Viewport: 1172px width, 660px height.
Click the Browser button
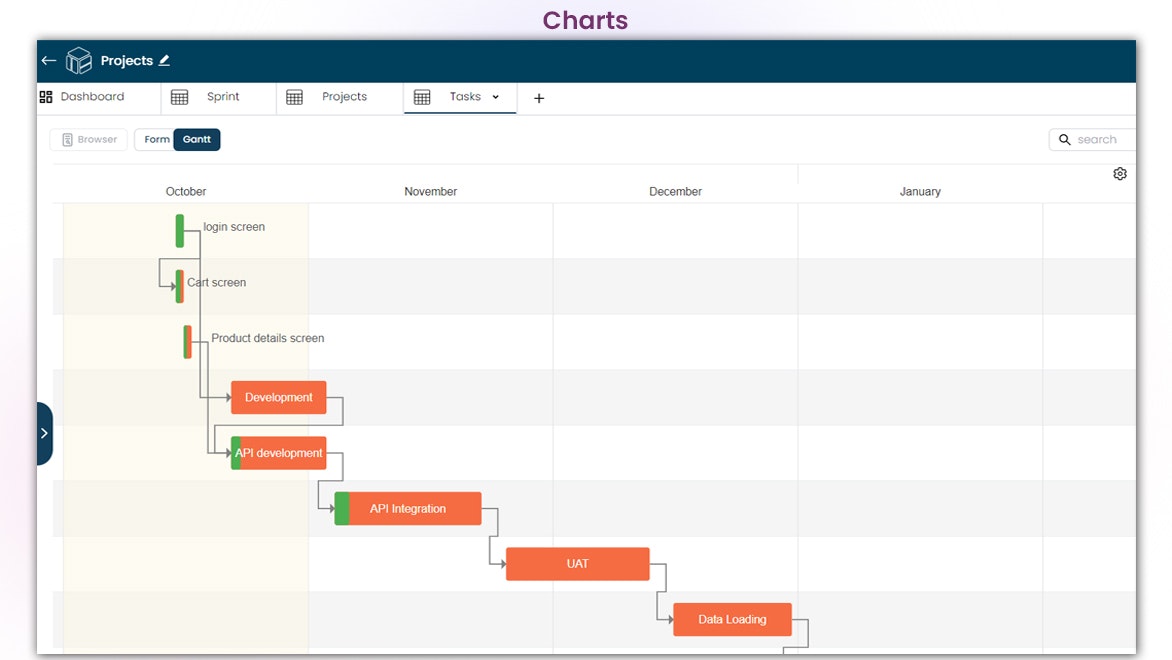(89, 140)
